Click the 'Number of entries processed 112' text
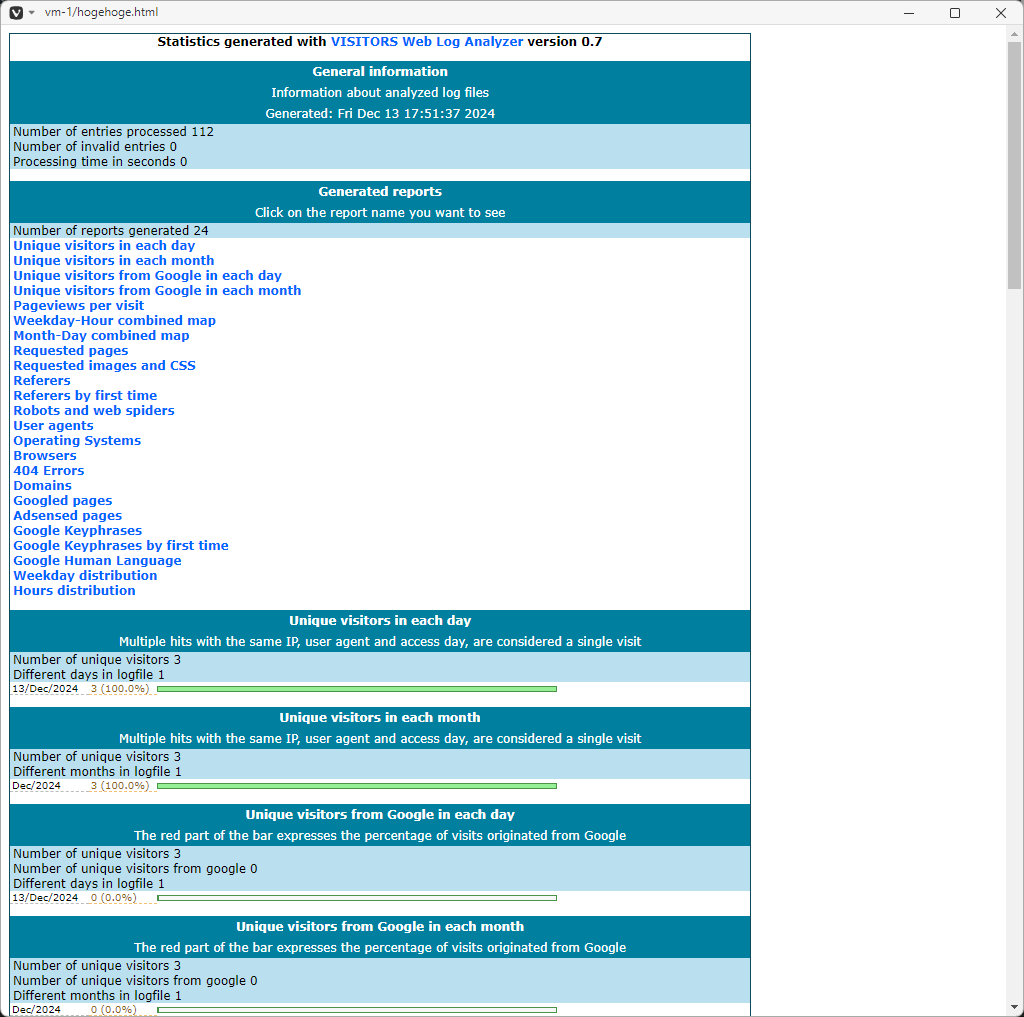Image resolution: width=1024 pixels, height=1017 pixels. tap(114, 132)
